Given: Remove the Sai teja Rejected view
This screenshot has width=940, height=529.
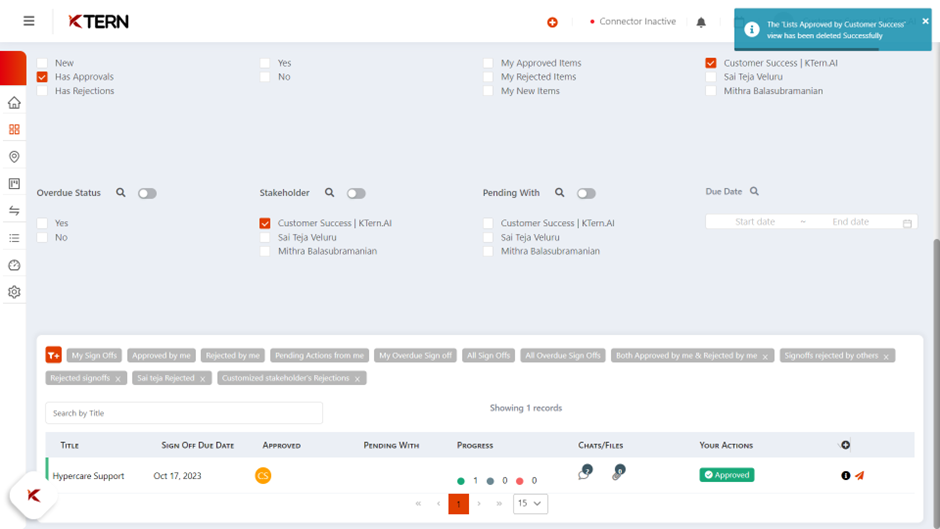Looking at the screenshot, I should (x=203, y=379).
